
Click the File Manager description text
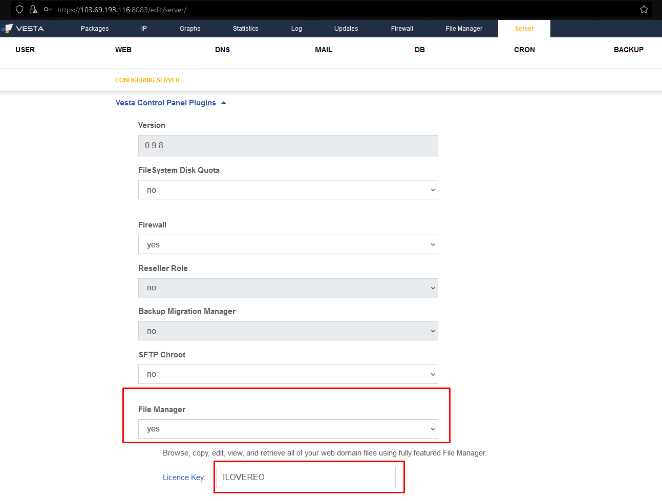[x=324, y=453]
